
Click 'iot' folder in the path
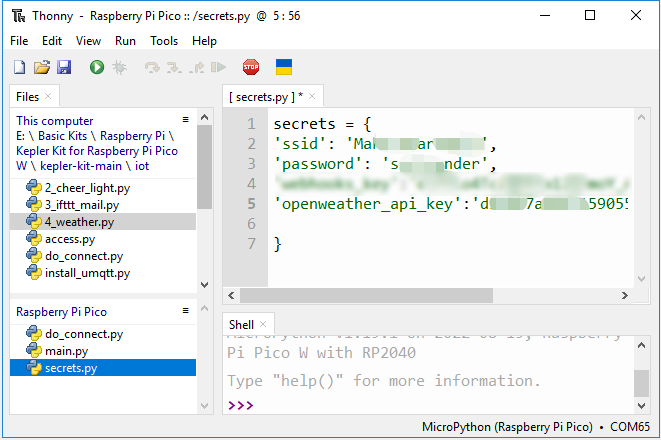pos(142,166)
